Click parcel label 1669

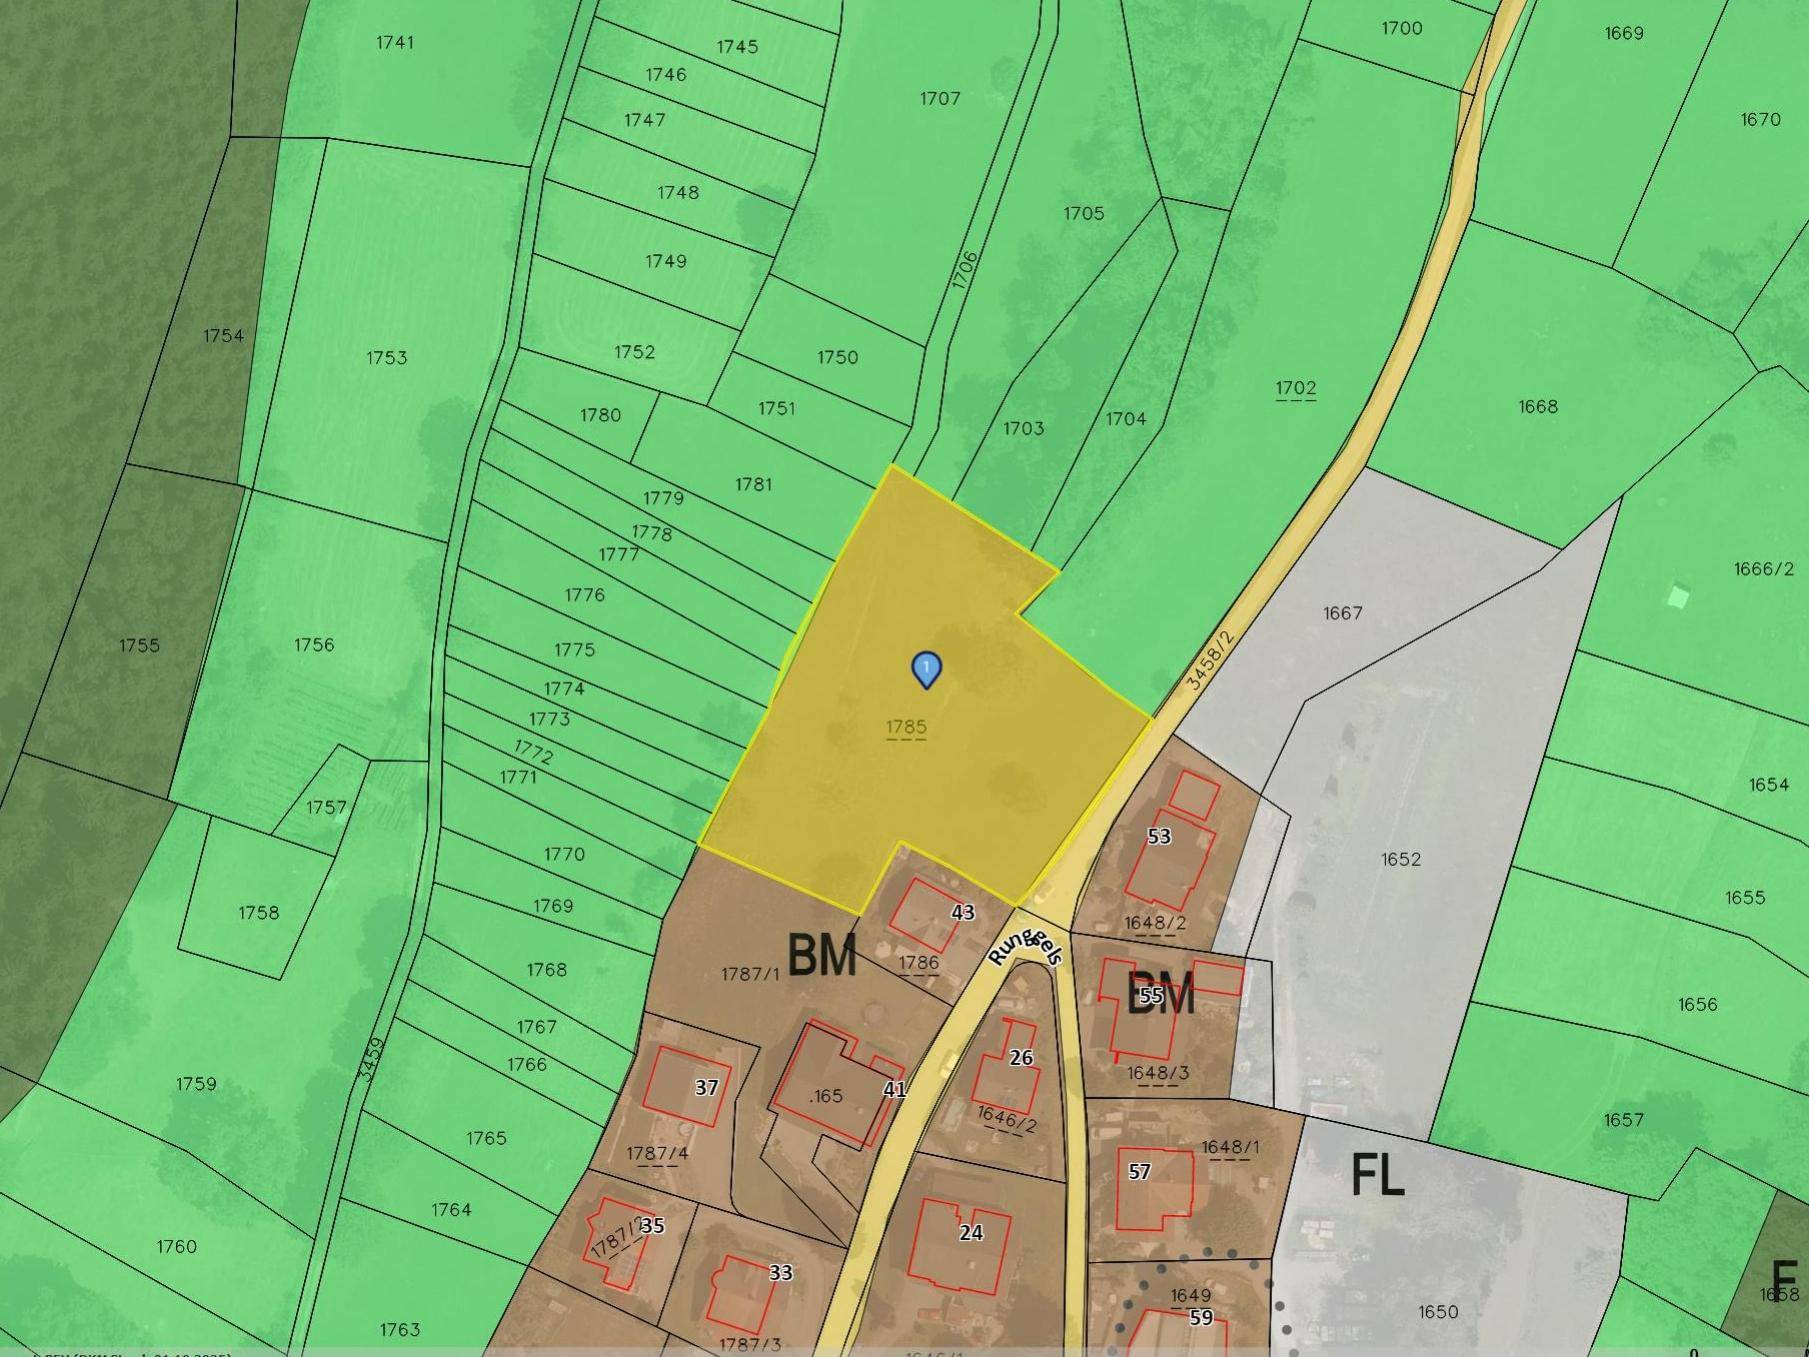1624,33
